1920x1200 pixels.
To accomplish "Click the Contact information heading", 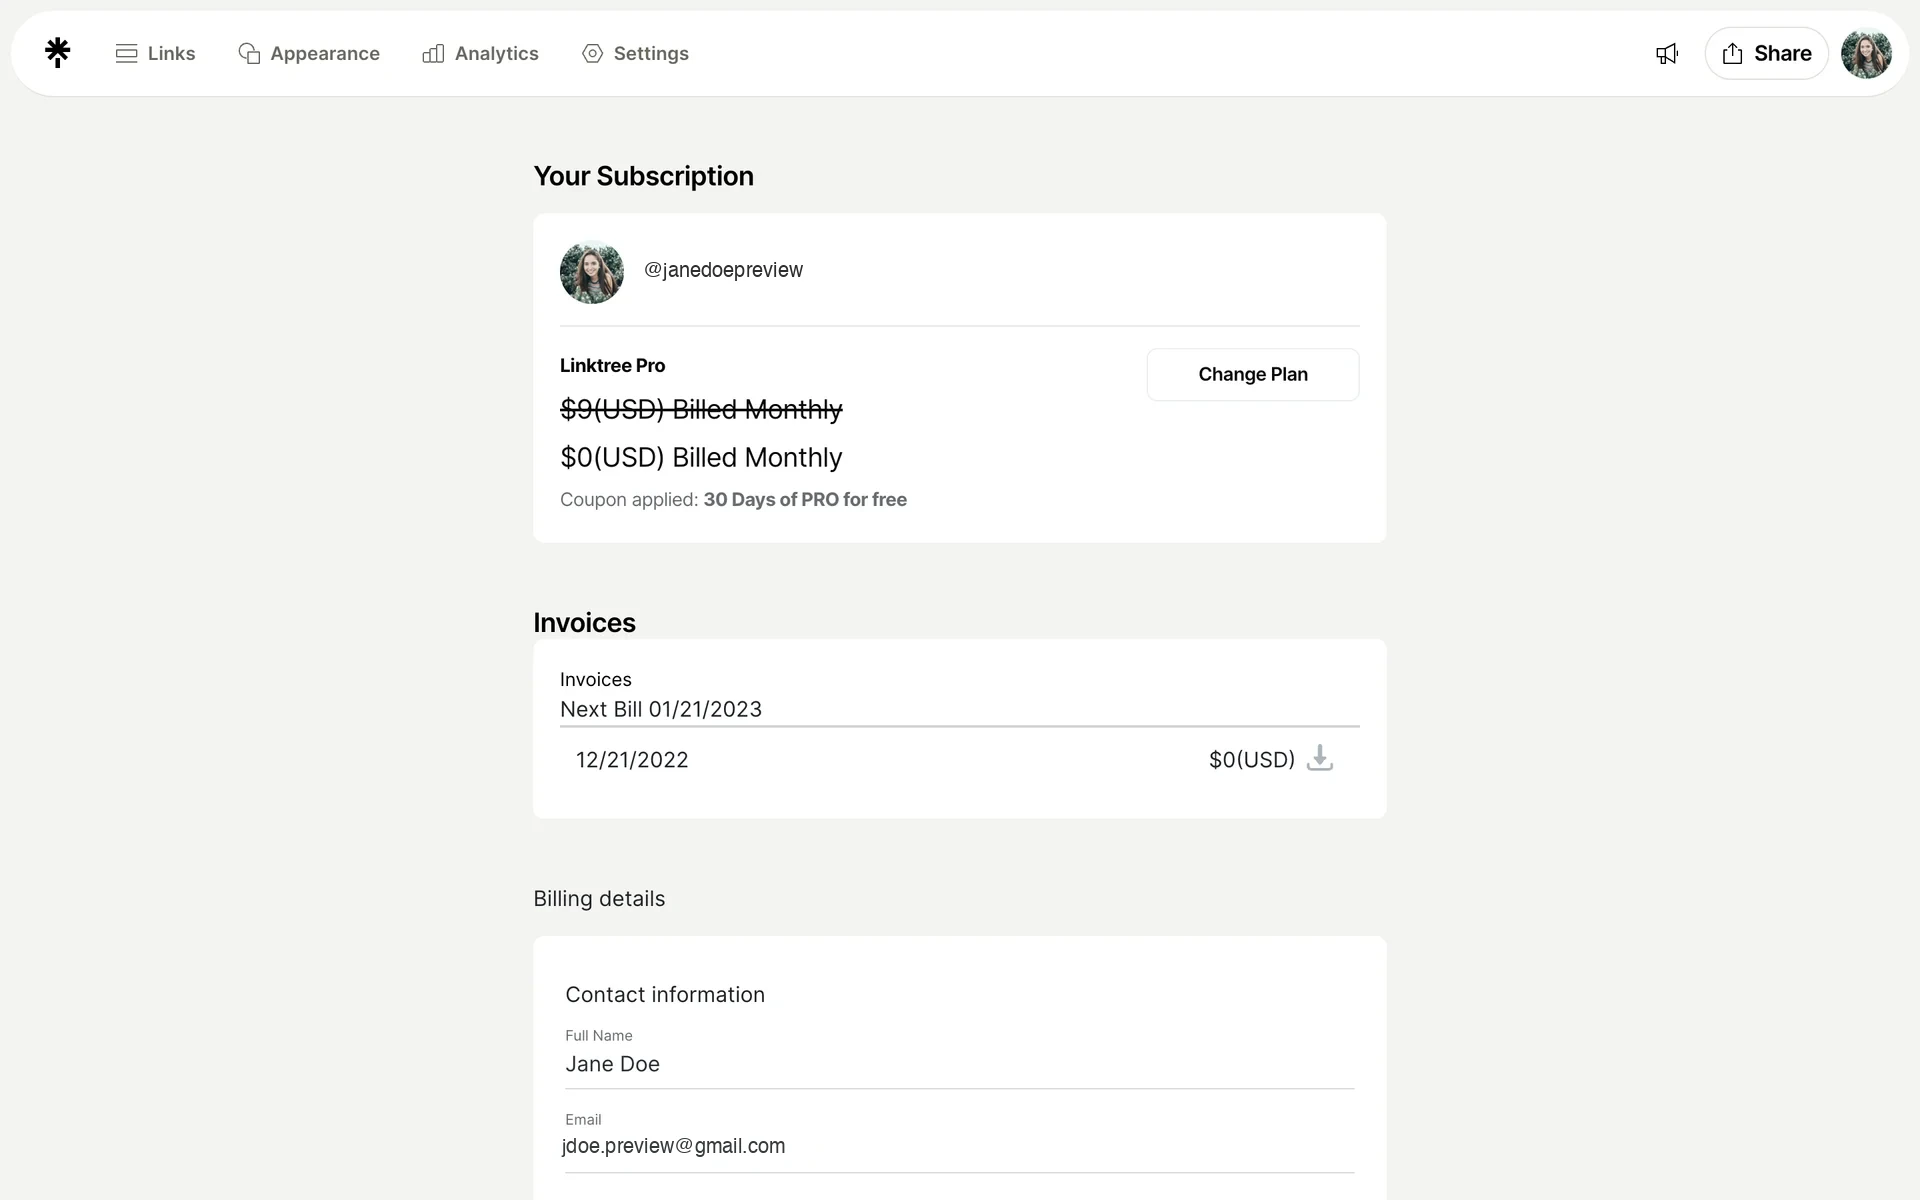I will pos(665,995).
